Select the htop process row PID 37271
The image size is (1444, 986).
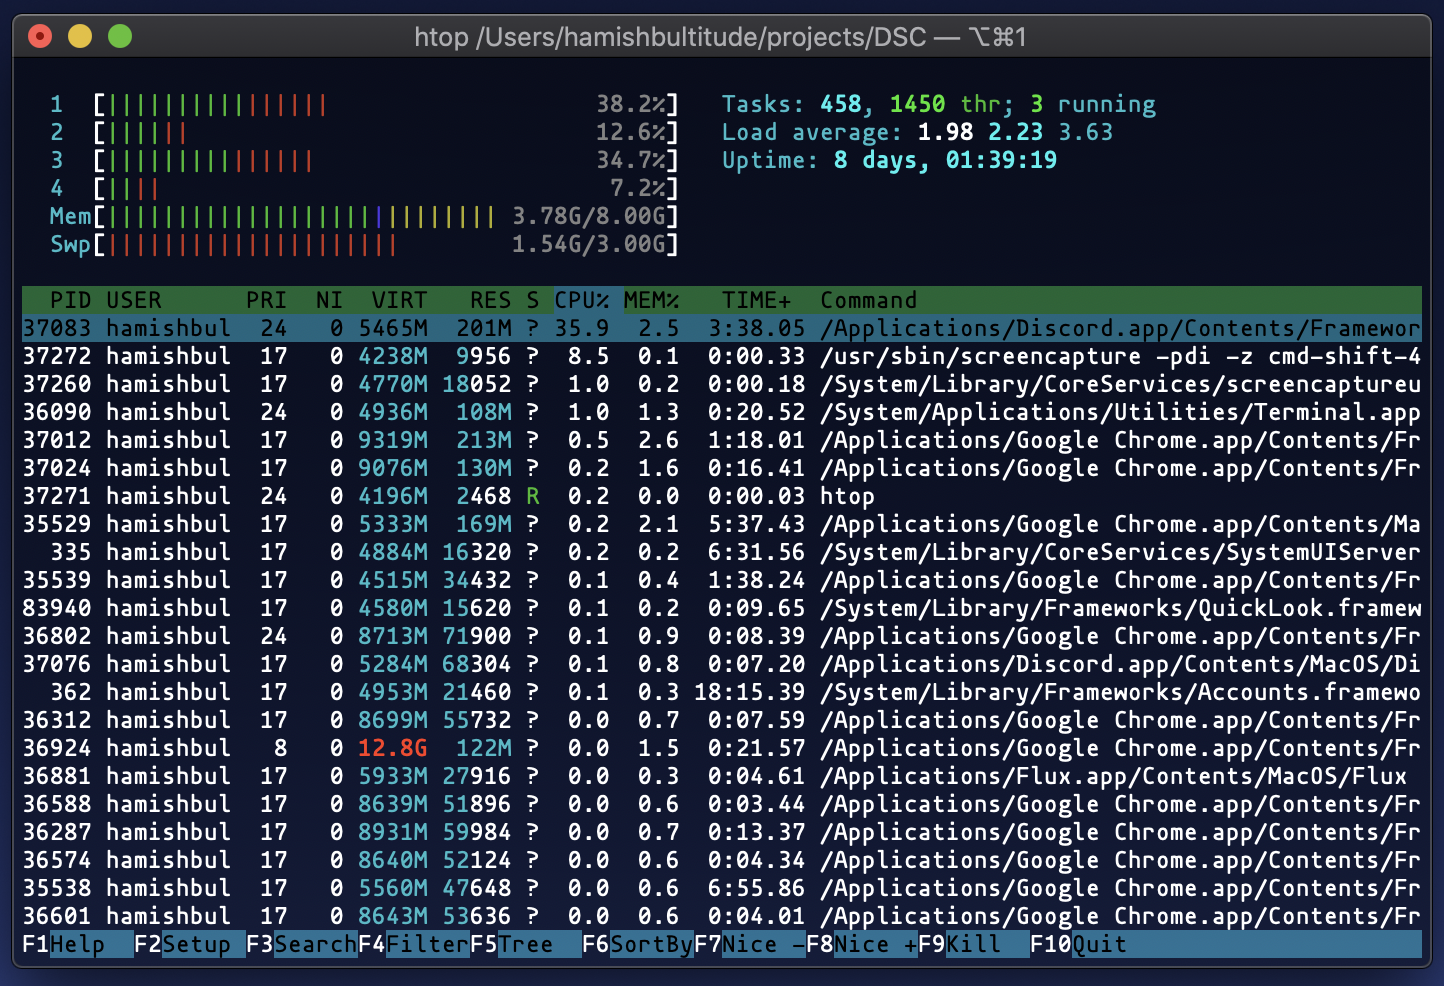tap(721, 496)
